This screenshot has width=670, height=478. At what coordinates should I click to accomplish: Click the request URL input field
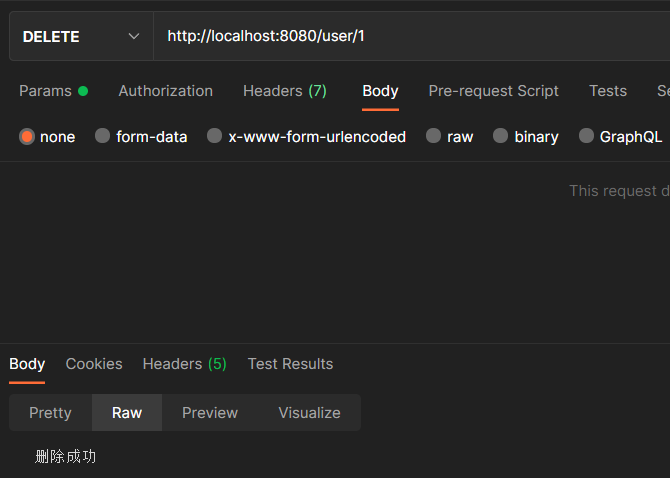[x=400, y=36]
